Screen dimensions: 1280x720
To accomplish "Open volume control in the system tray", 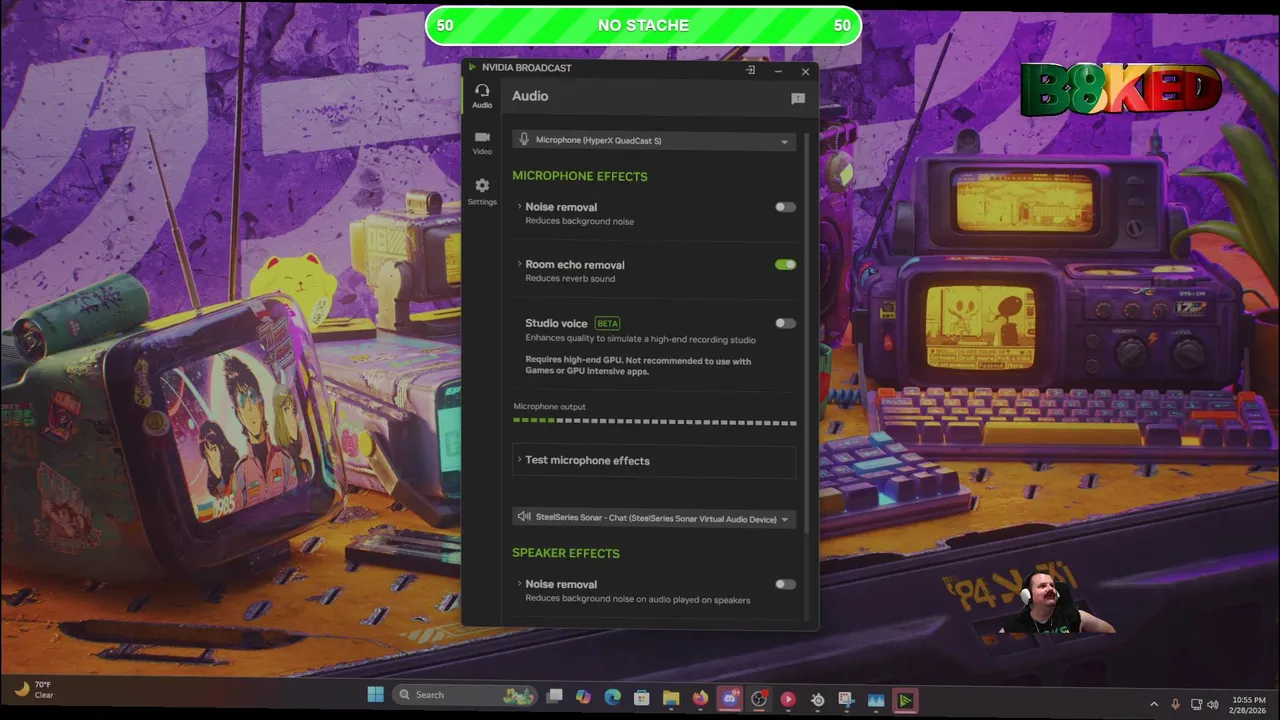I will 1213,704.
